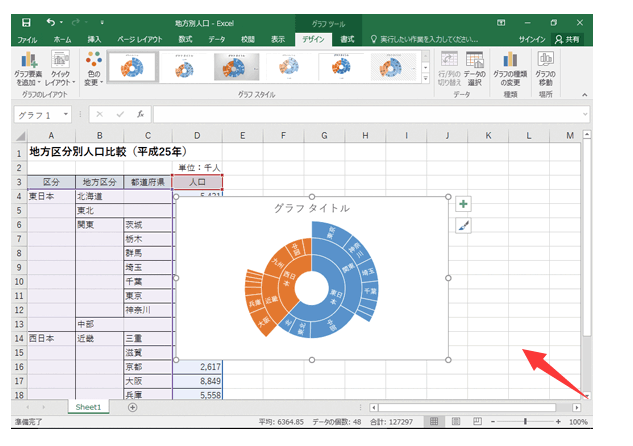
Task: Select column D header
Action: click(197, 136)
